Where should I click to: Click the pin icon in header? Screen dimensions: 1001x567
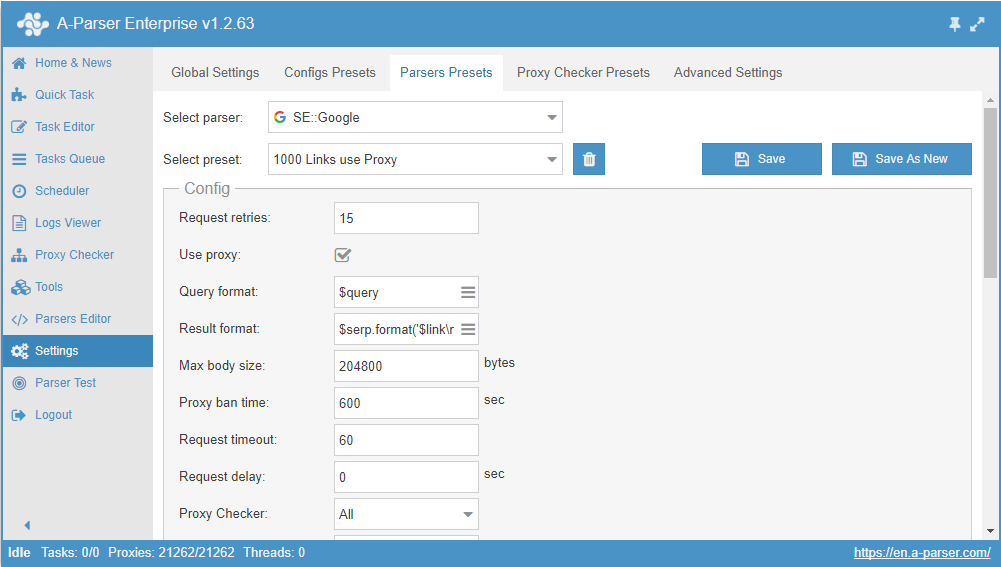[x=955, y=24]
